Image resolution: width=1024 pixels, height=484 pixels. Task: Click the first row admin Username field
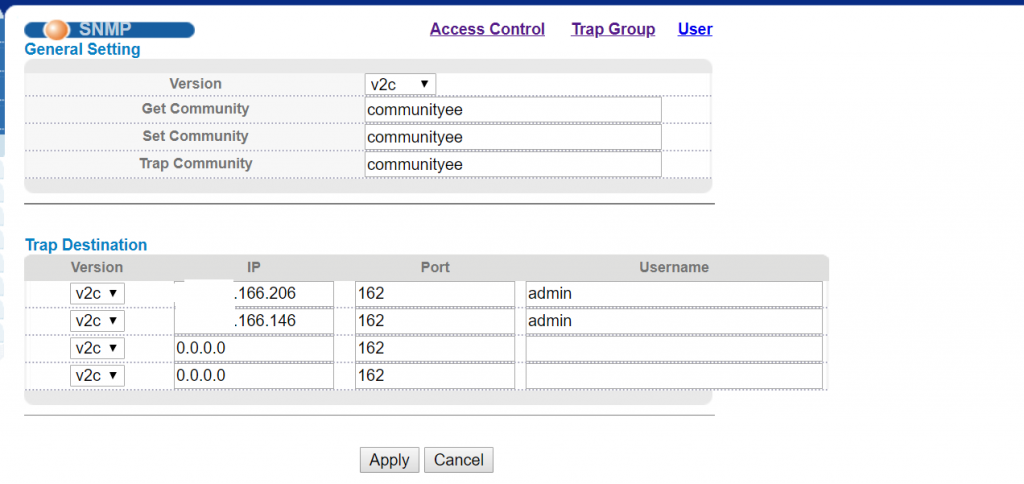[673, 293]
